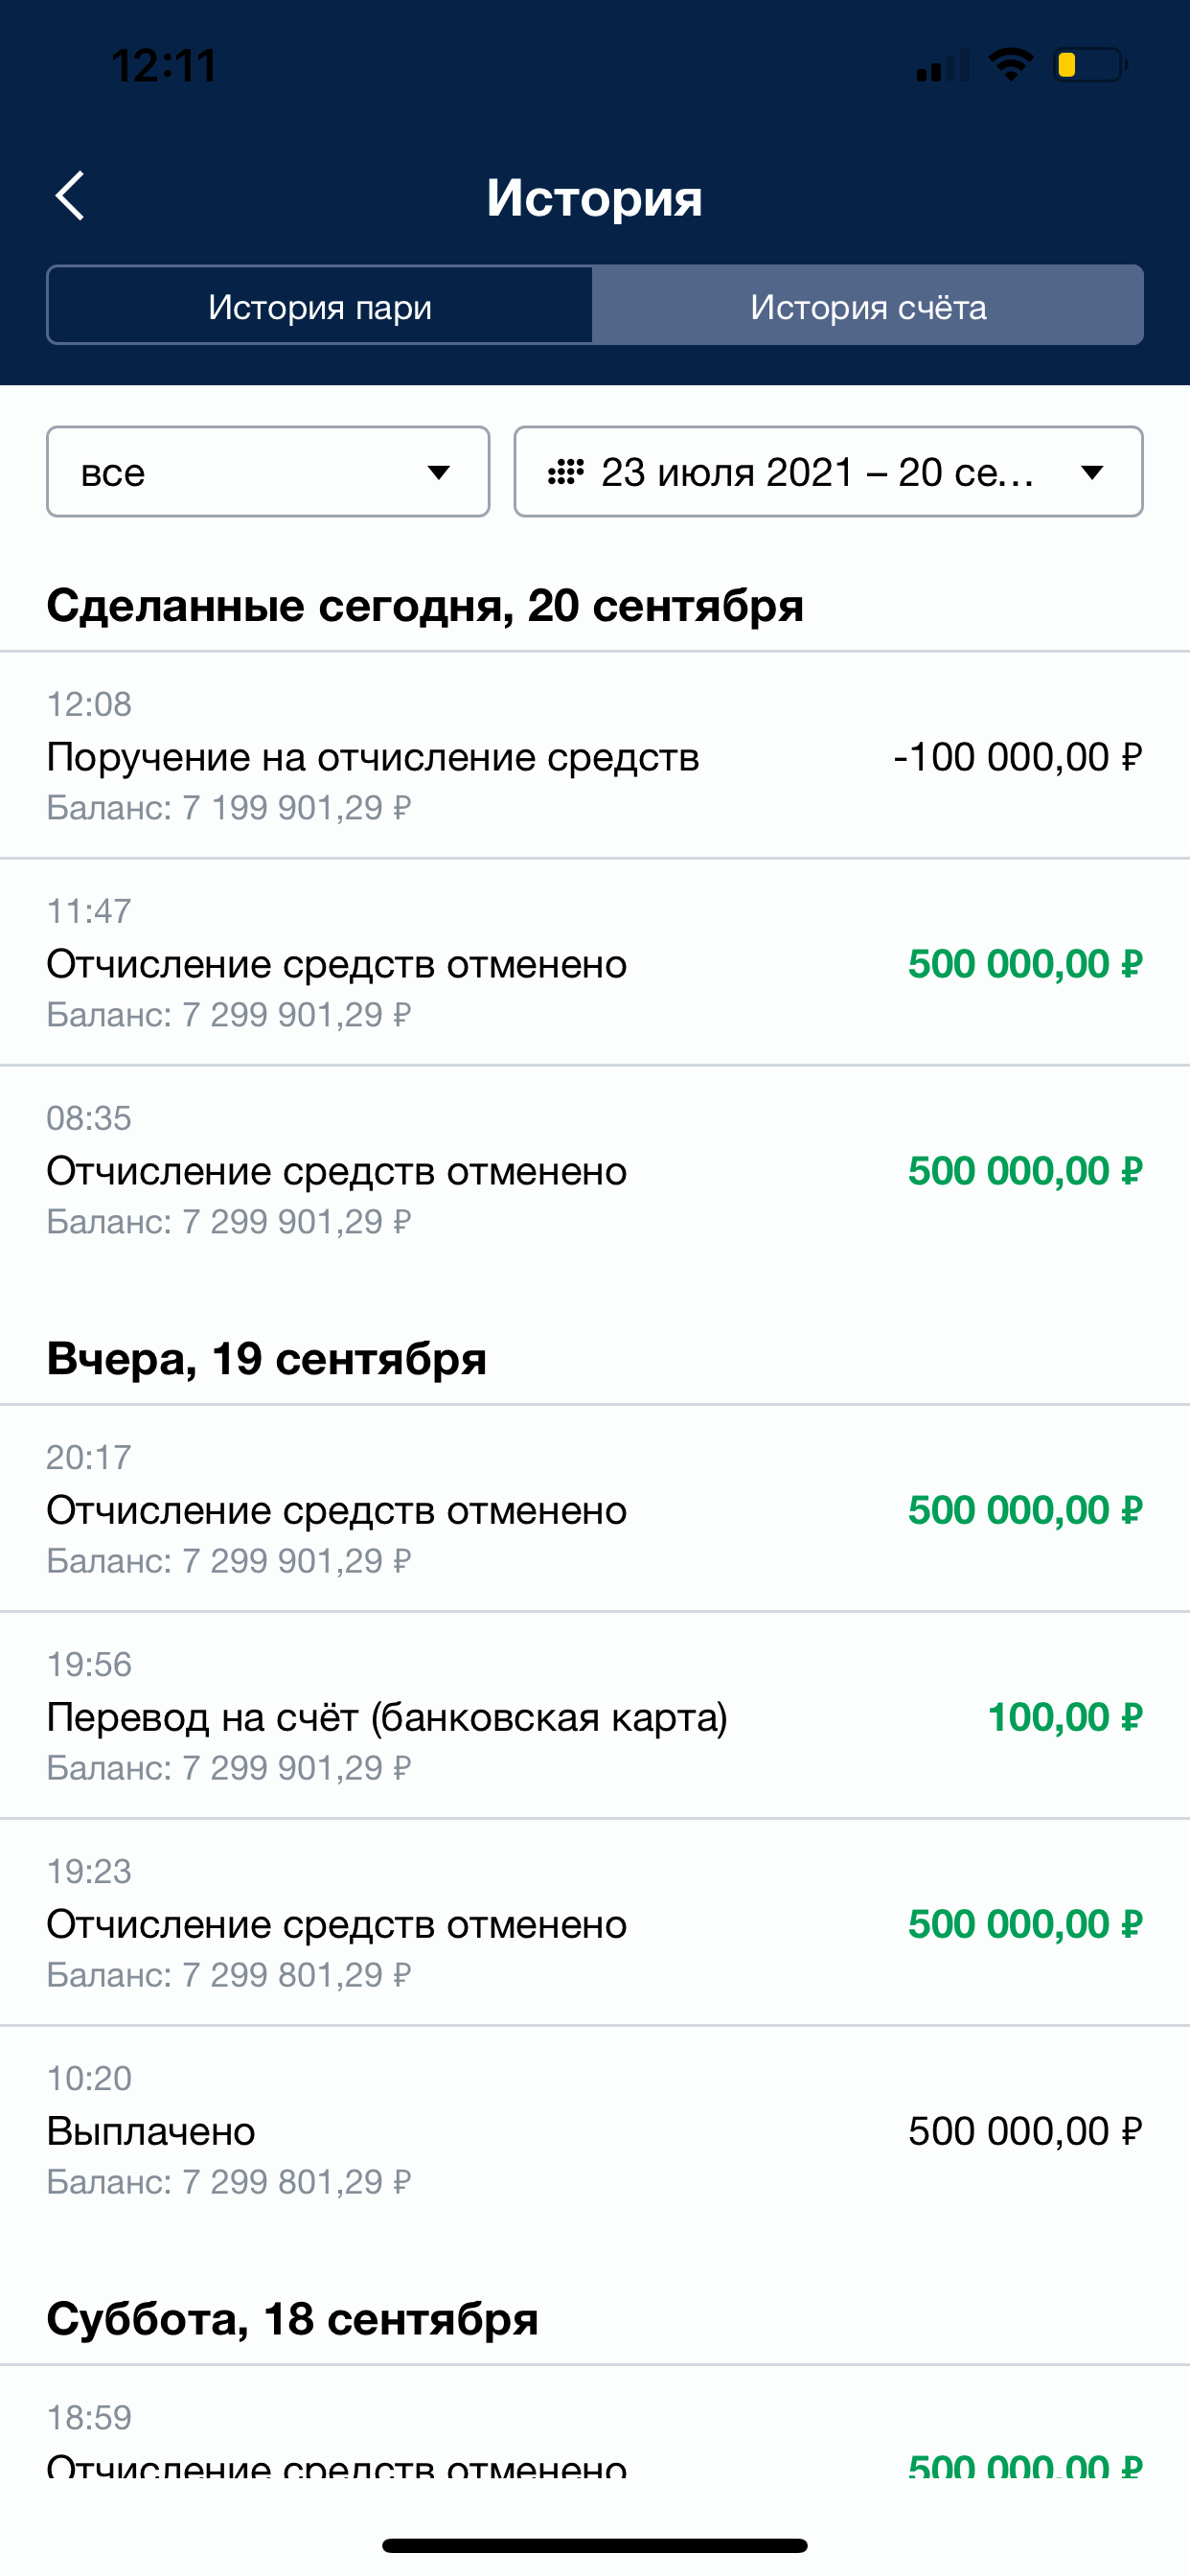Tap the -100 000,00 ₽ amount

pyautogui.click(x=1017, y=757)
